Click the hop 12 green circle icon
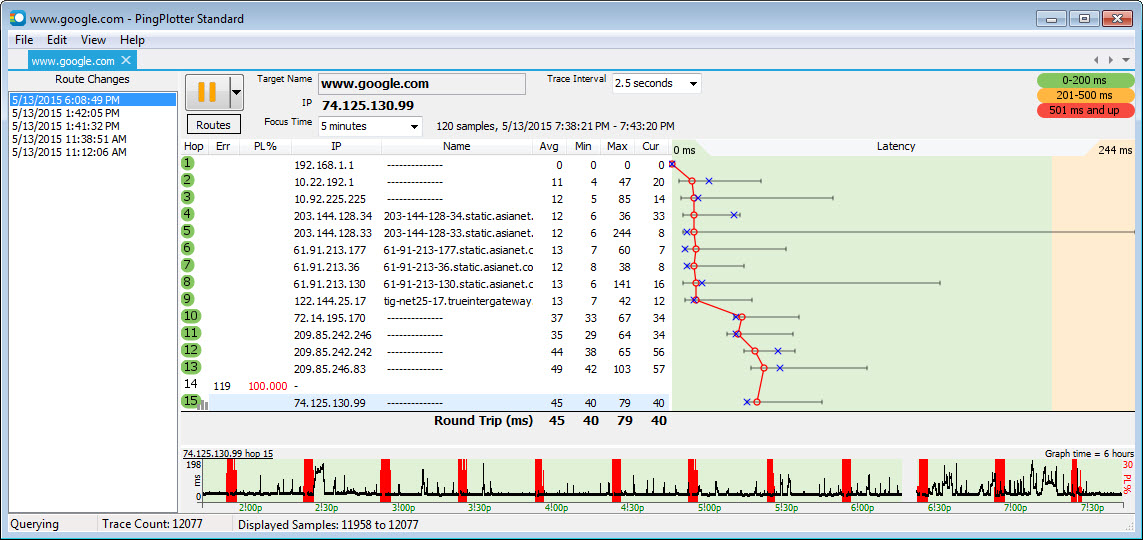Screen dimensions: 1143x540 tap(191, 350)
